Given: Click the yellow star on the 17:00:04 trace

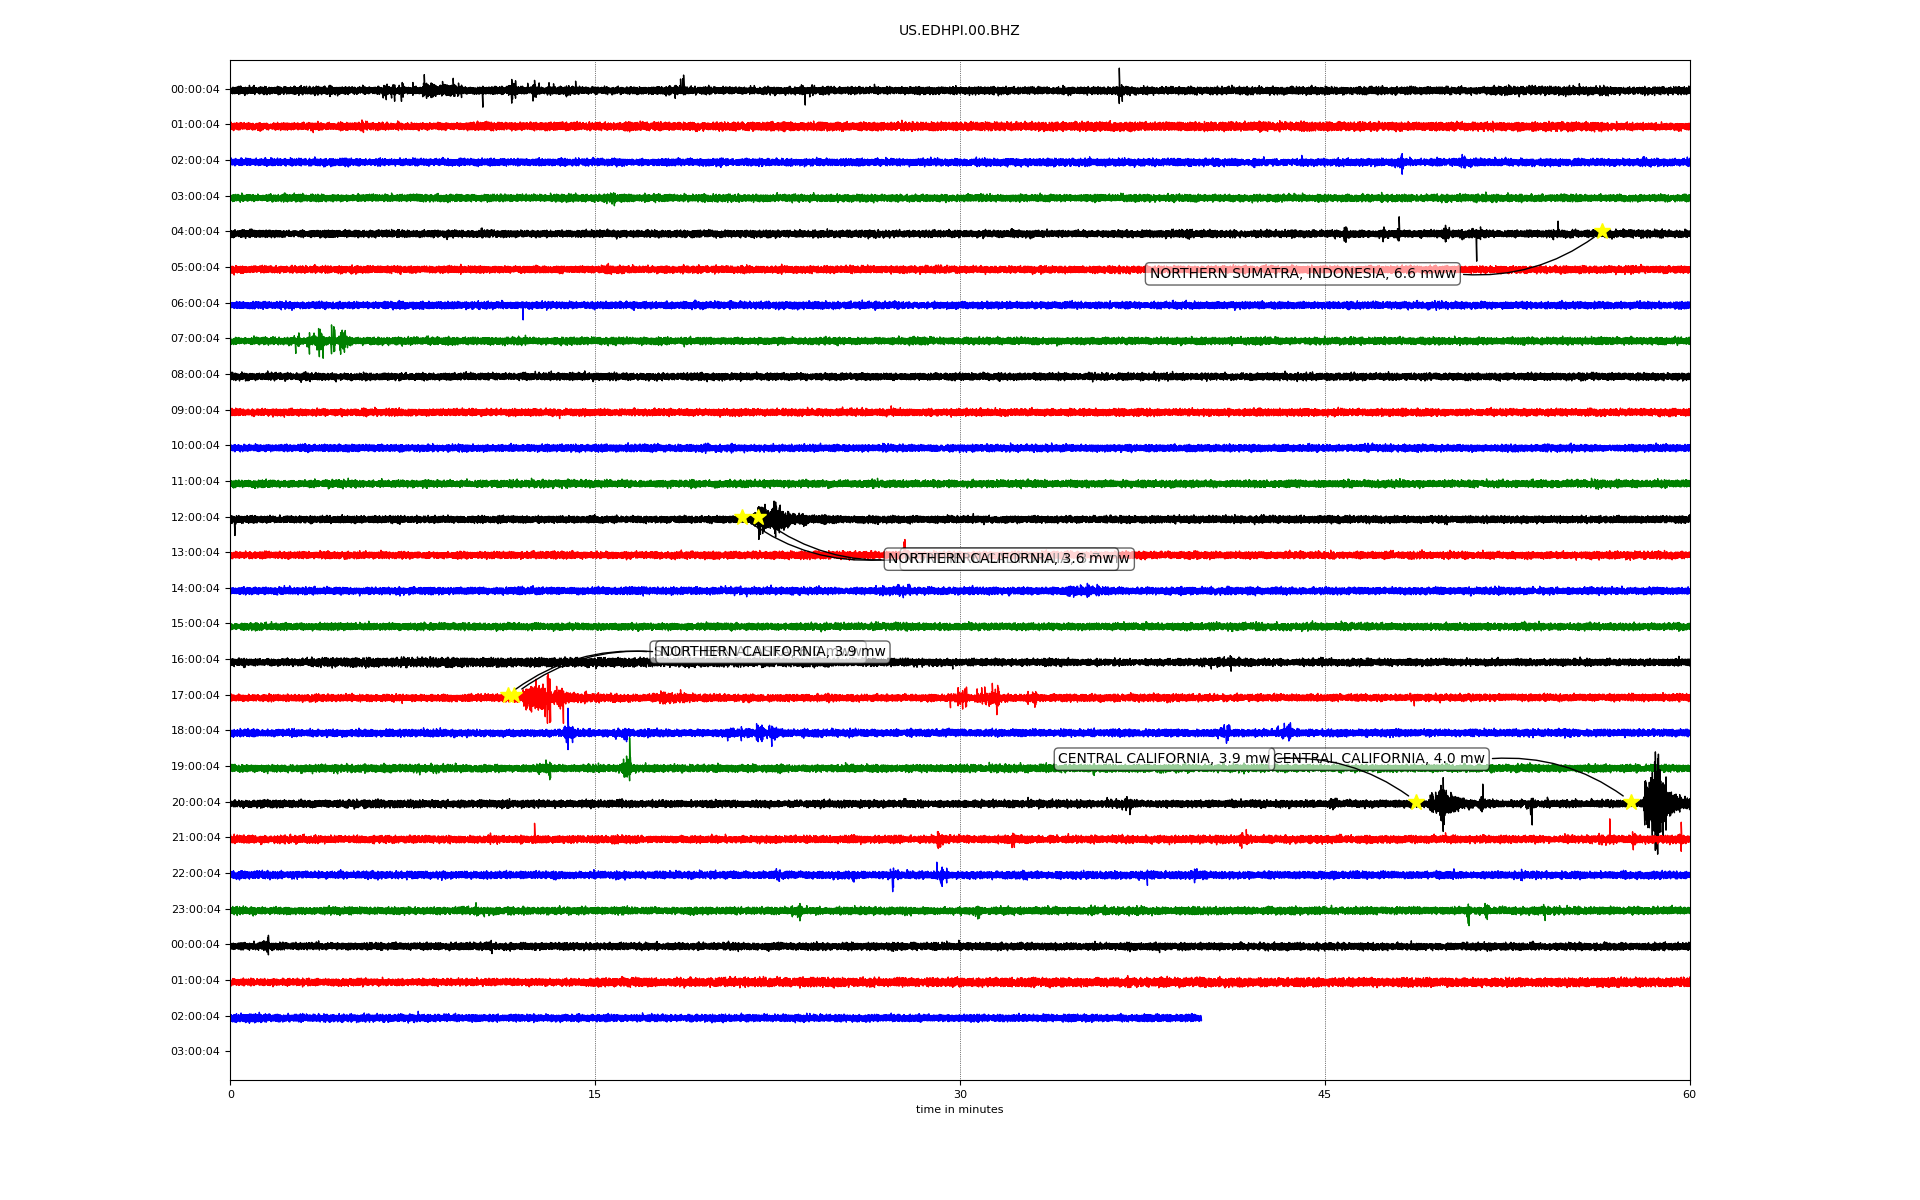Looking at the screenshot, I should pos(510,695).
